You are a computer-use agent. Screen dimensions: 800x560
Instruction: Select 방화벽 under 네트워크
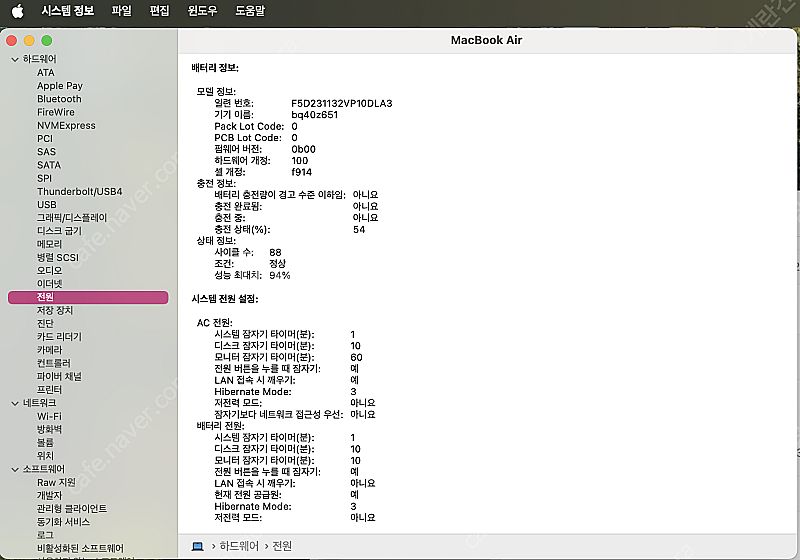[x=49, y=430]
